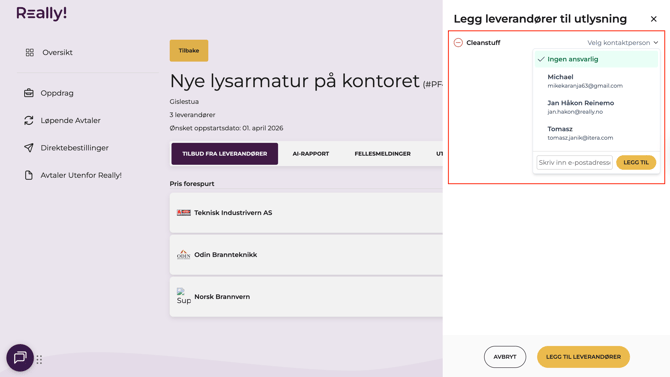Click the Norsk Brannvern logo placeholder
Screen dimensions: 670x377
(184, 296)
